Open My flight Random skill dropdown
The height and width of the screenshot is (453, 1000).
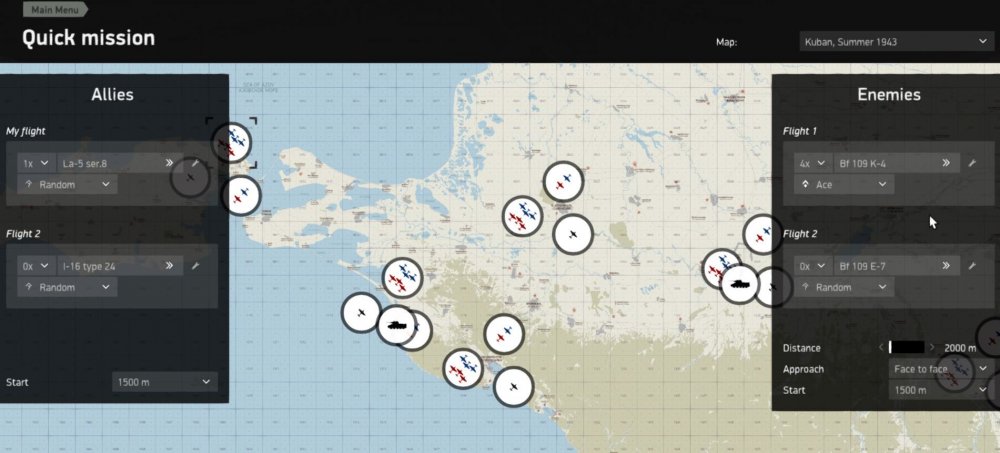click(67, 184)
